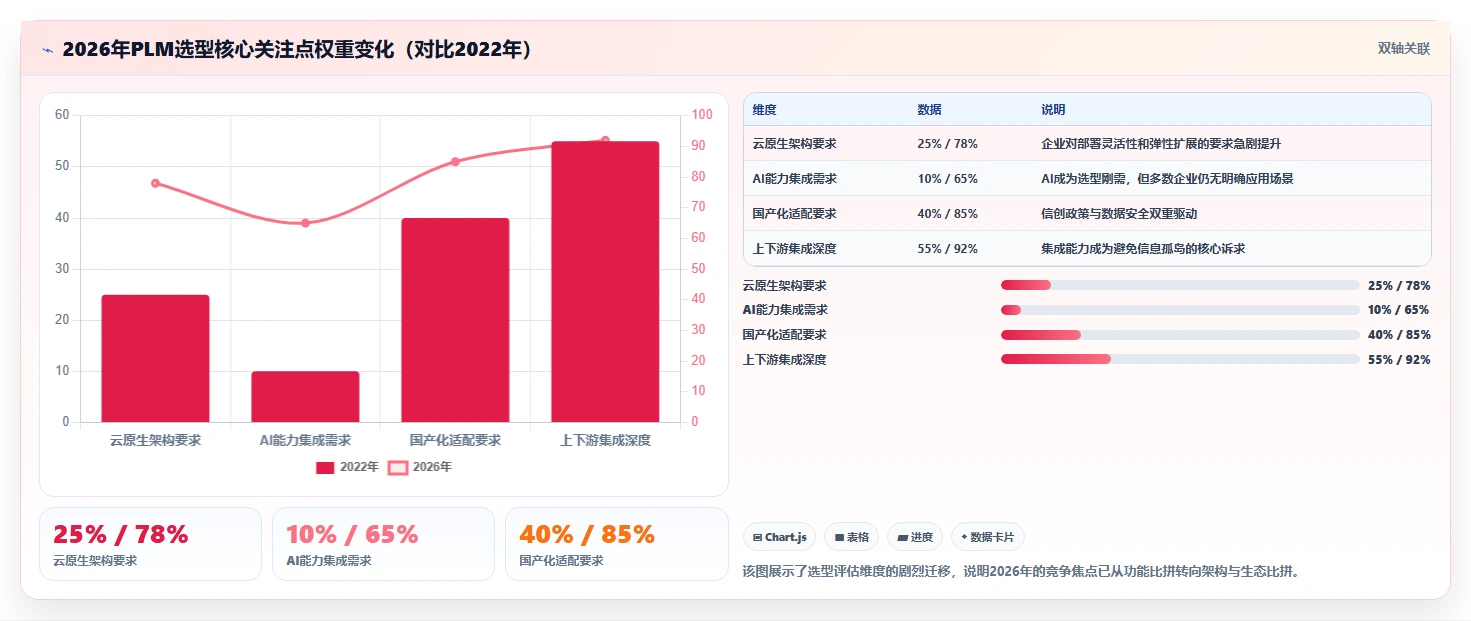Image resolution: width=1471 pixels, height=621 pixels.
Task: Open the orange 40% / 85% data card
Action: tap(616, 544)
